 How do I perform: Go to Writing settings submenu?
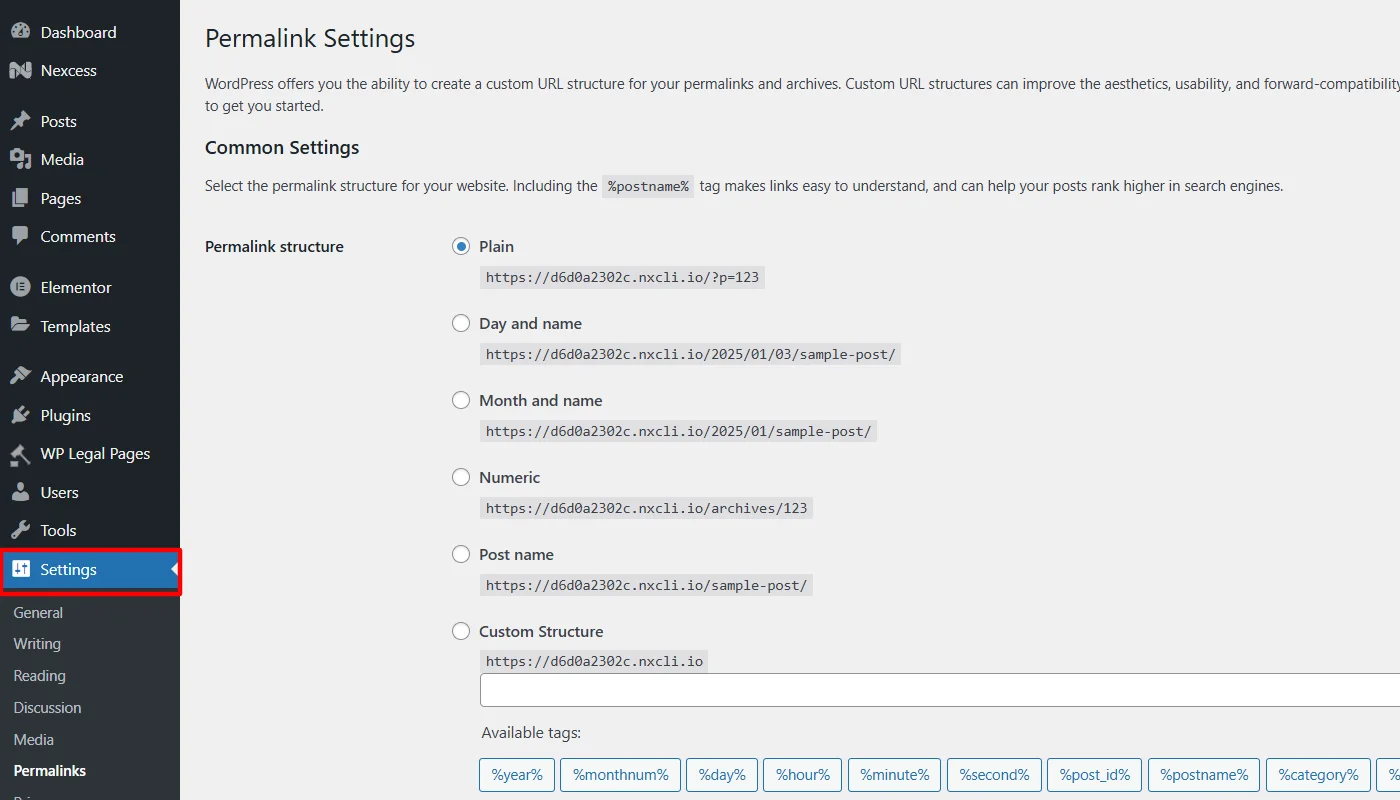(x=37, y=644)
